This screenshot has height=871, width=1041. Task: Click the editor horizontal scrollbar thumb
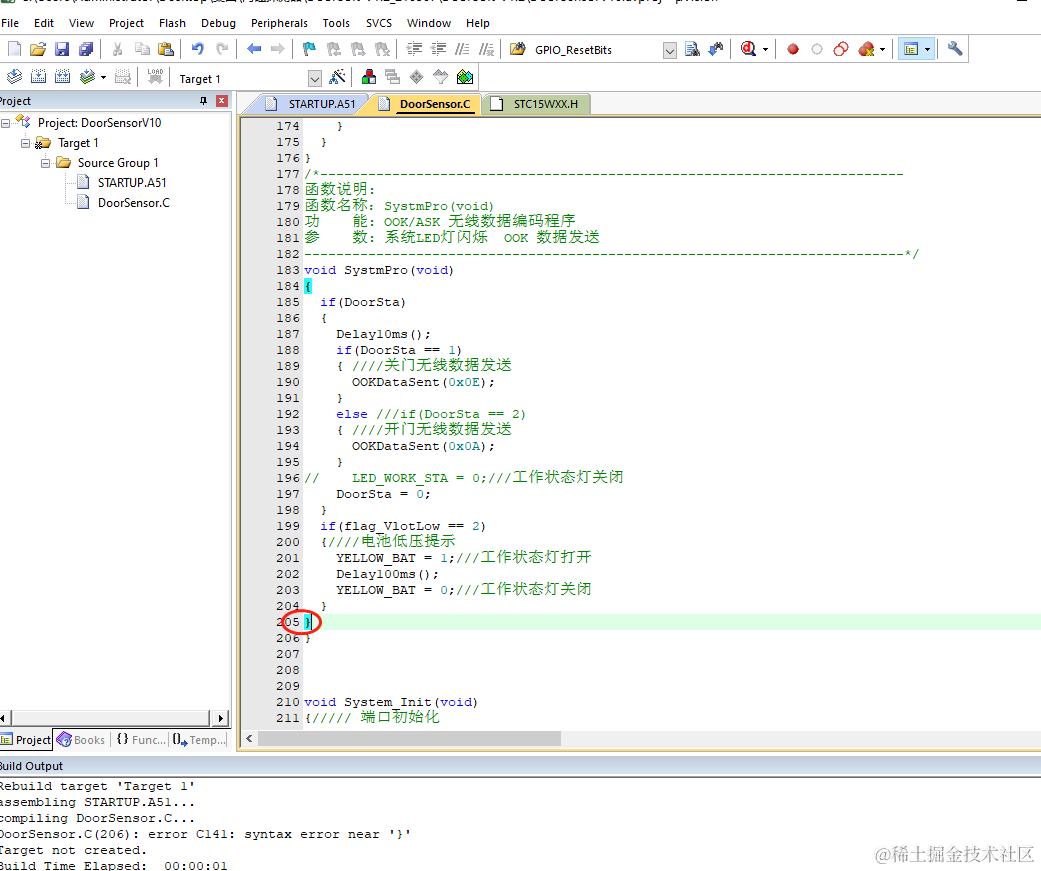(409, 738)
